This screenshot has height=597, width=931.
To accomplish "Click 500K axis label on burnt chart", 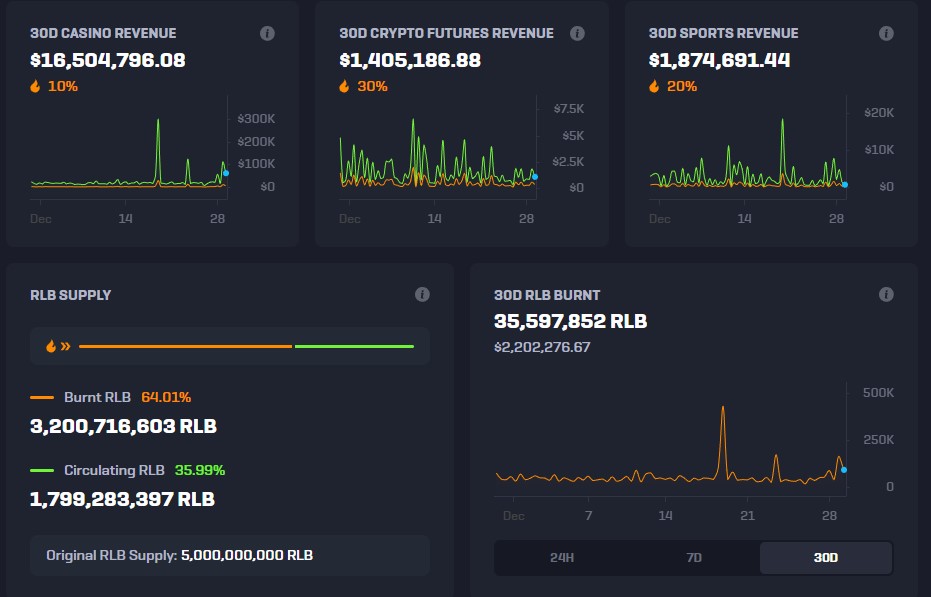I will click(x=878, y=393).
